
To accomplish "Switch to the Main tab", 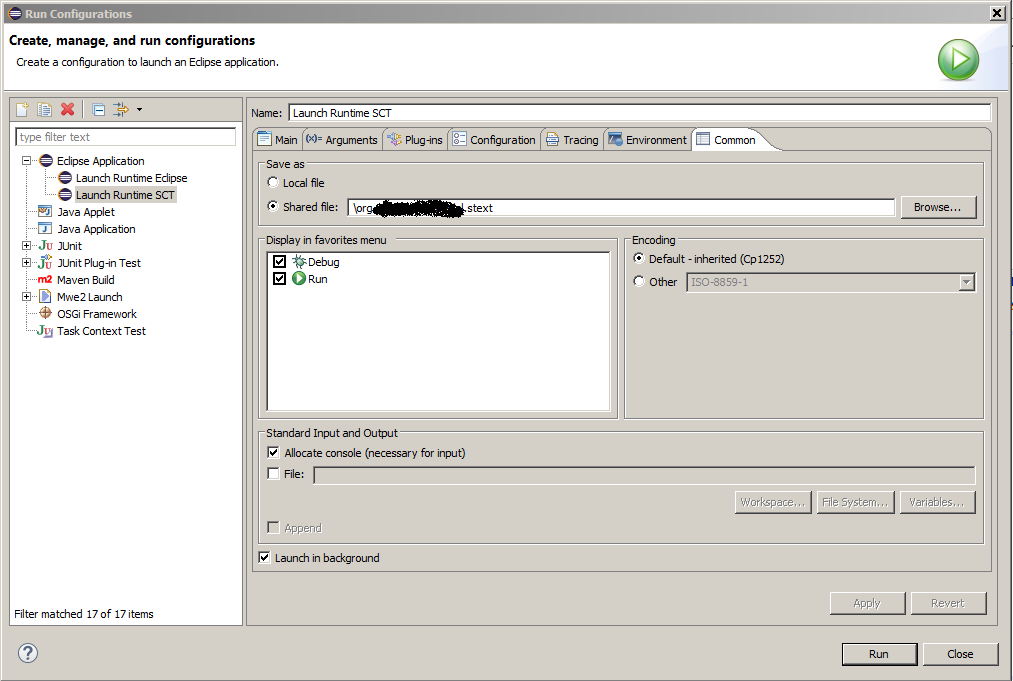I will pyautogui.click(x=278, y=140).
